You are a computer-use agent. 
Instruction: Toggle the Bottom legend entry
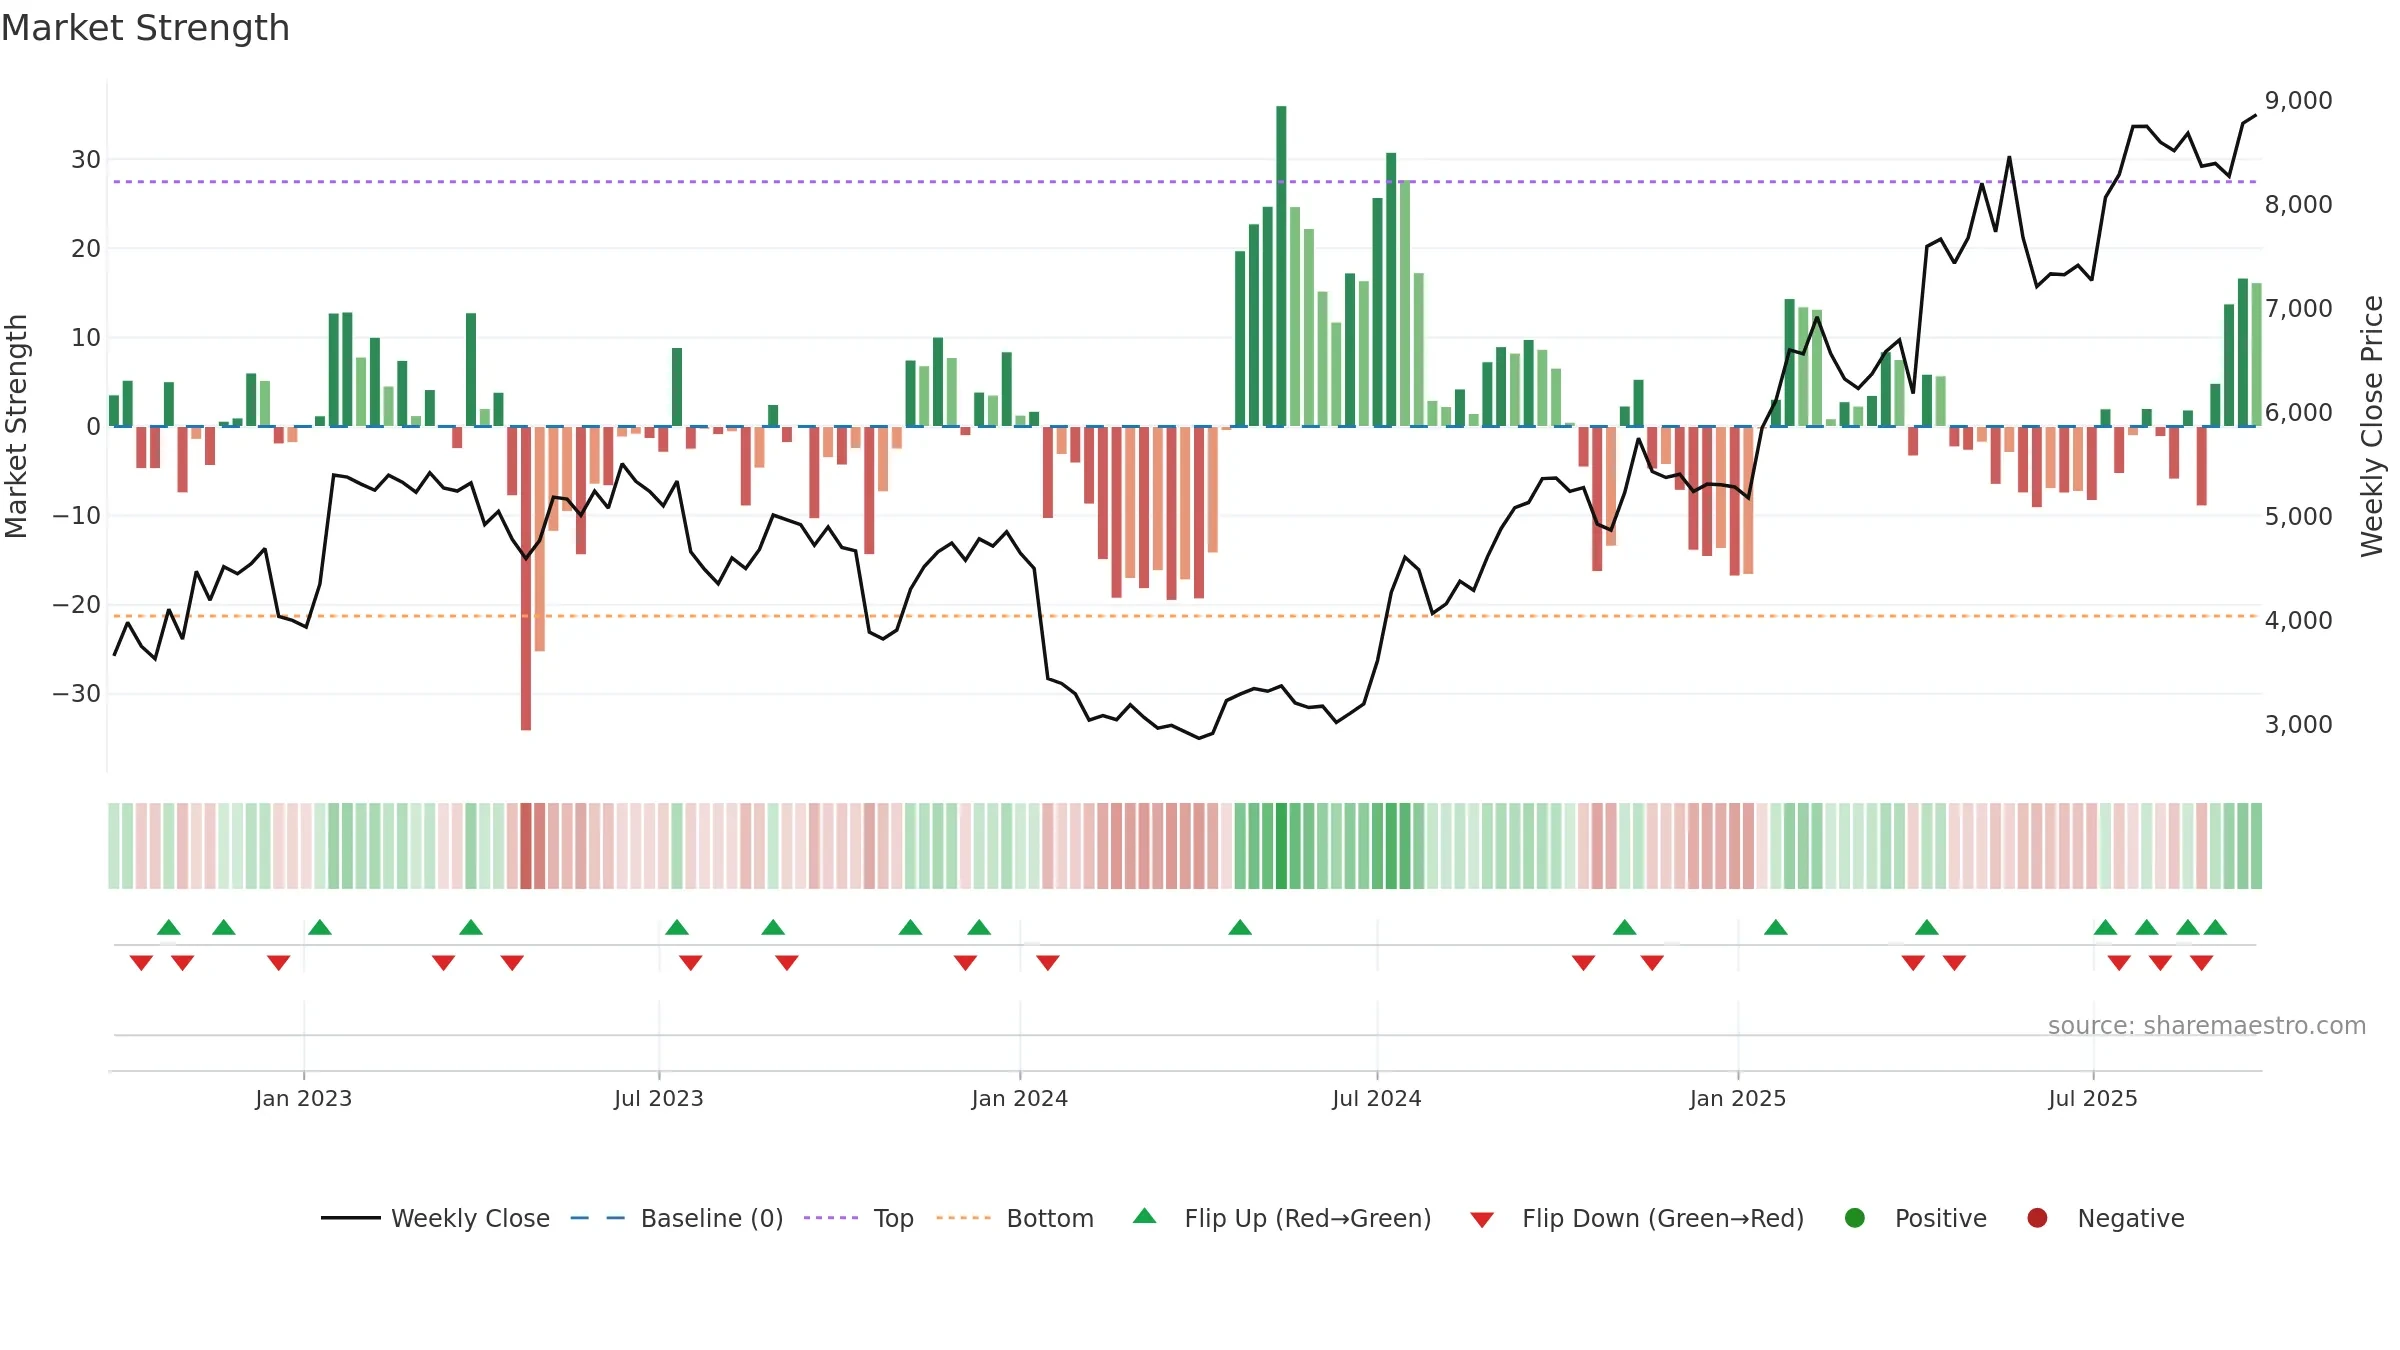tap(1015, 1218)
